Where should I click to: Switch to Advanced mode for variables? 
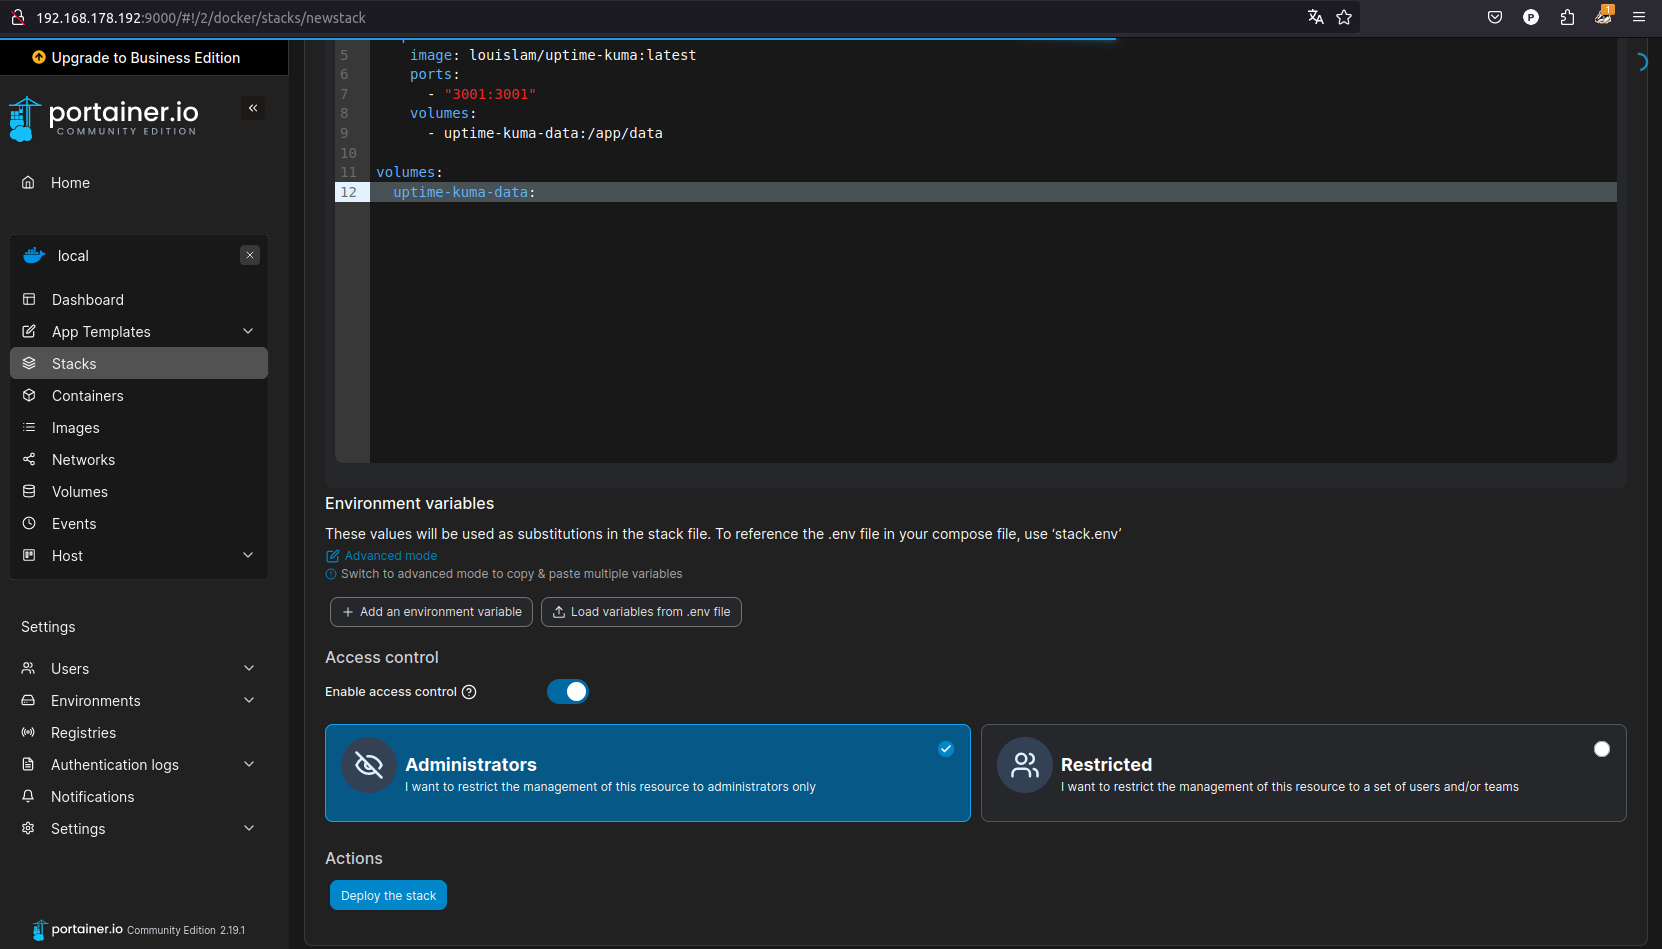pos(390,556)
